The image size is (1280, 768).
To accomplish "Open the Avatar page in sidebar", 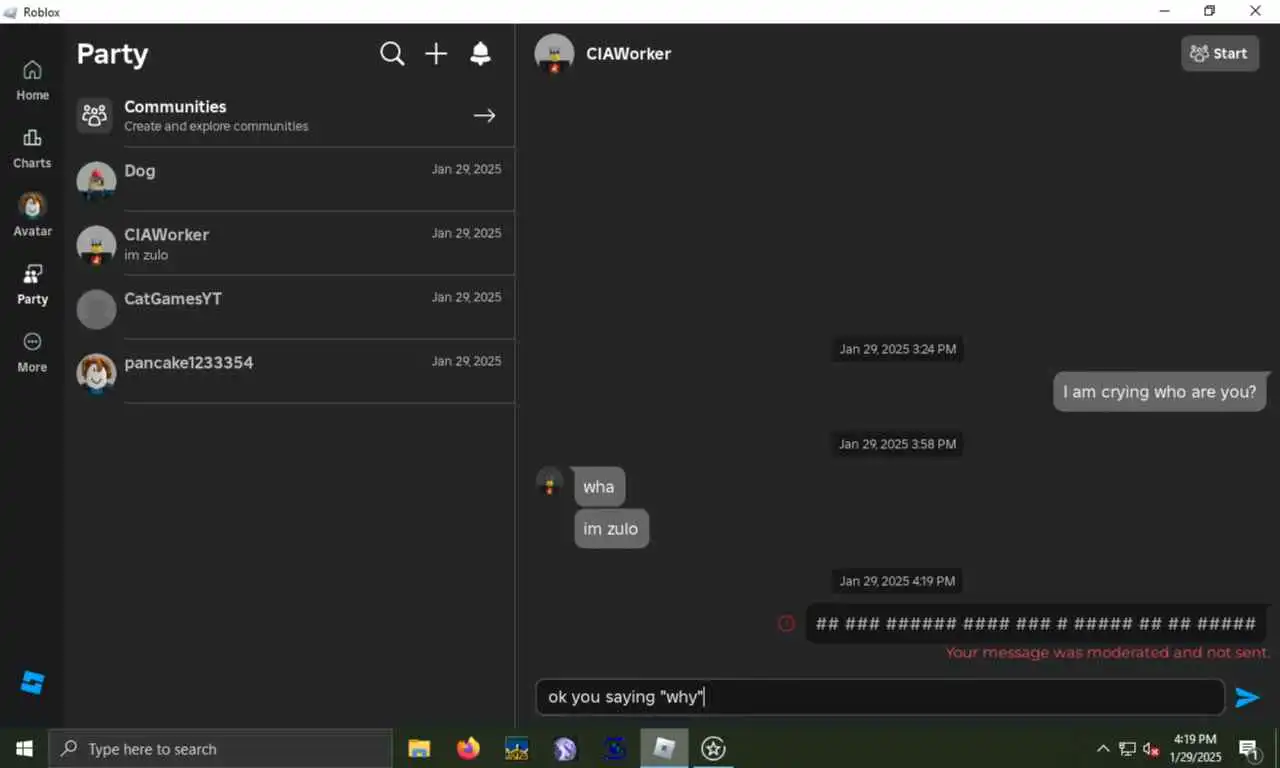I will pos(32,215).
